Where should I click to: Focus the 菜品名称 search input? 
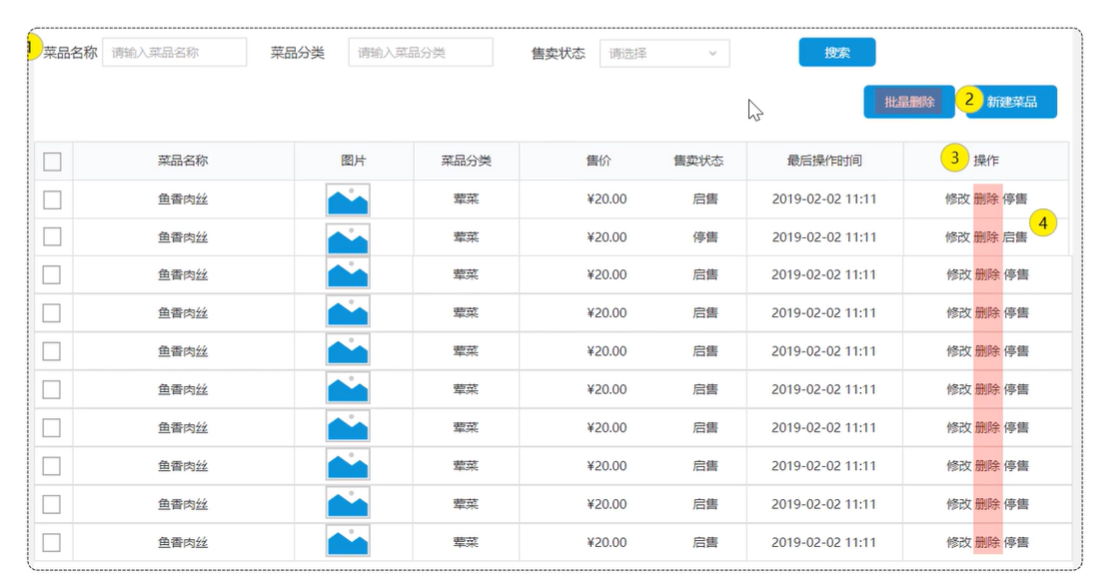point(174,52)
